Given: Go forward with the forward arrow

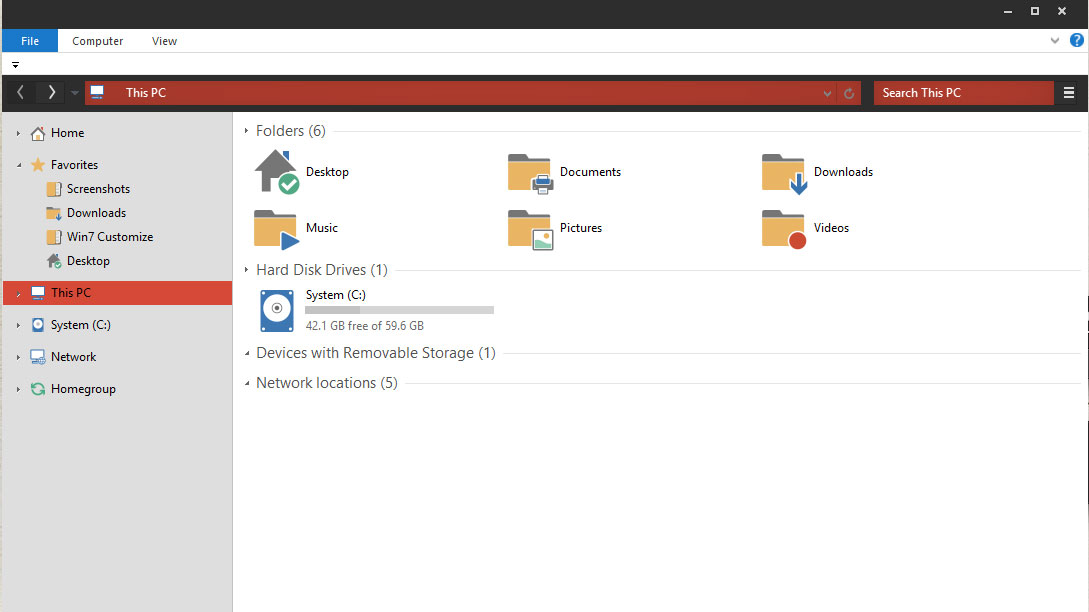Looking at the screenshot, I should point(51,92).
